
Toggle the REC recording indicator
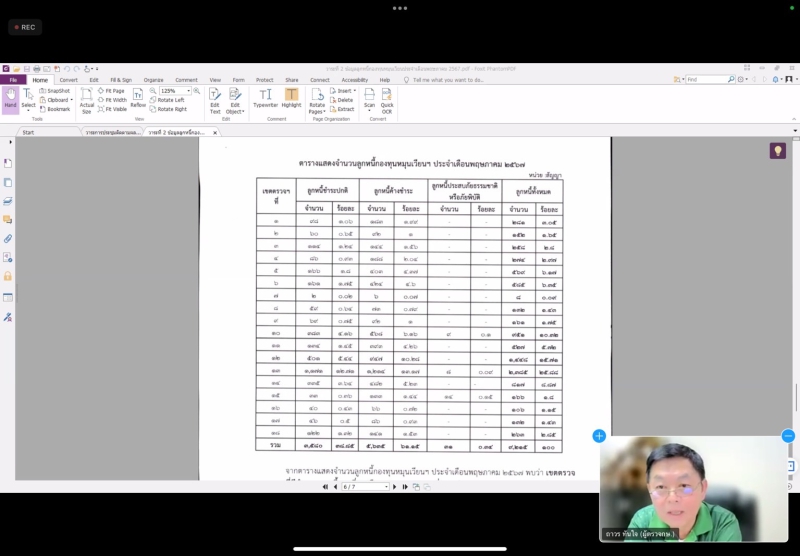coord(23,27)
